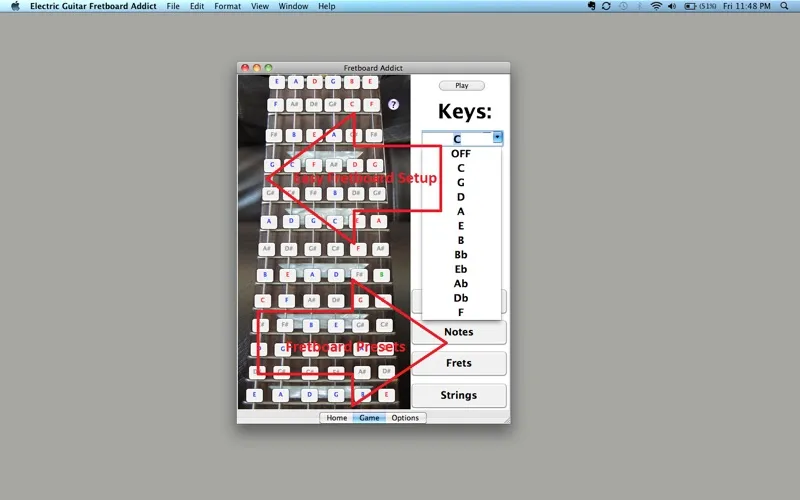The height and width of the screenshot is (500, 800).
Task: Toggle the ninth-fret G# note button
Action: coord(359,324)
